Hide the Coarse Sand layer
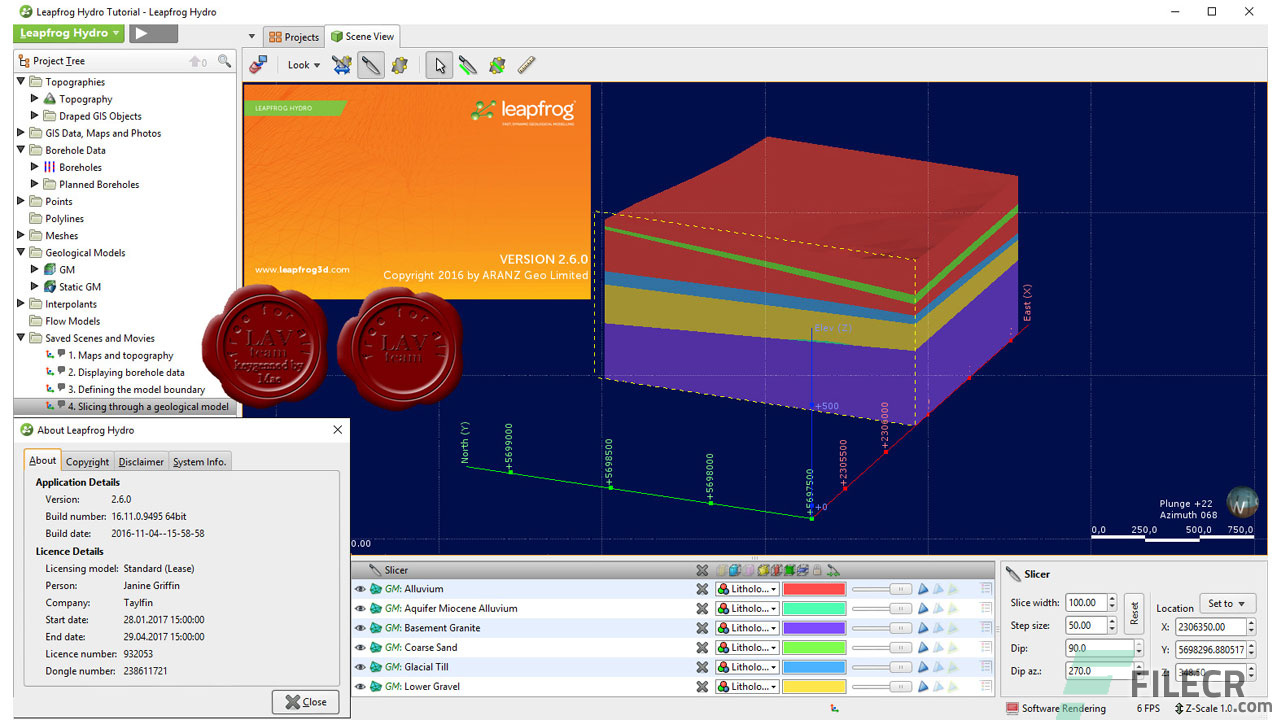Image resolution: width=1280 pixels, height=720 pixels. pos(360,647)
